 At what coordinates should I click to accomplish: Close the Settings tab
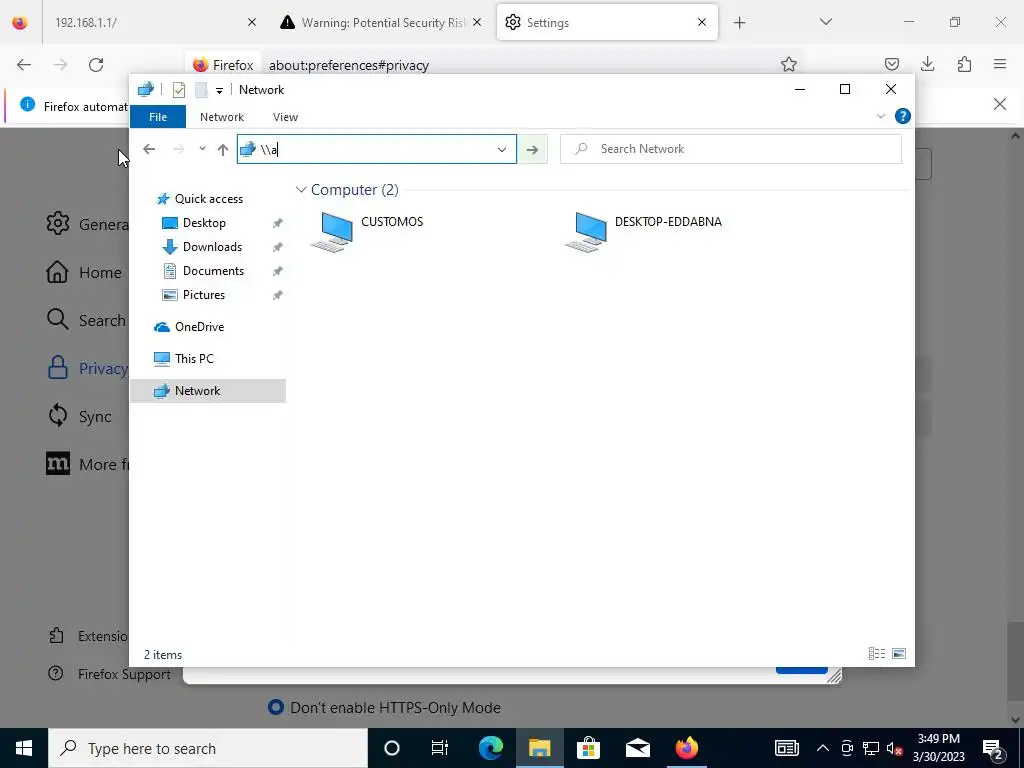tap(702, 23)
